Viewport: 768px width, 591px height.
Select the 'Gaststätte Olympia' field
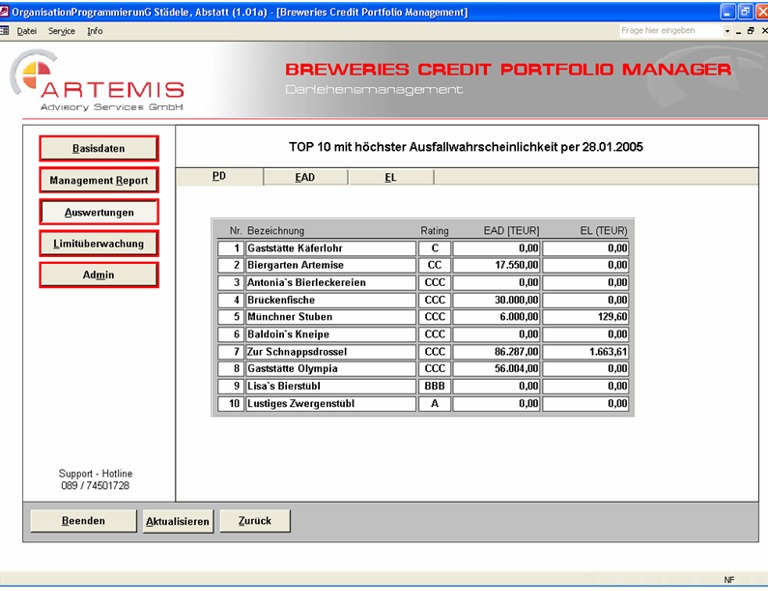click(331, 369)
